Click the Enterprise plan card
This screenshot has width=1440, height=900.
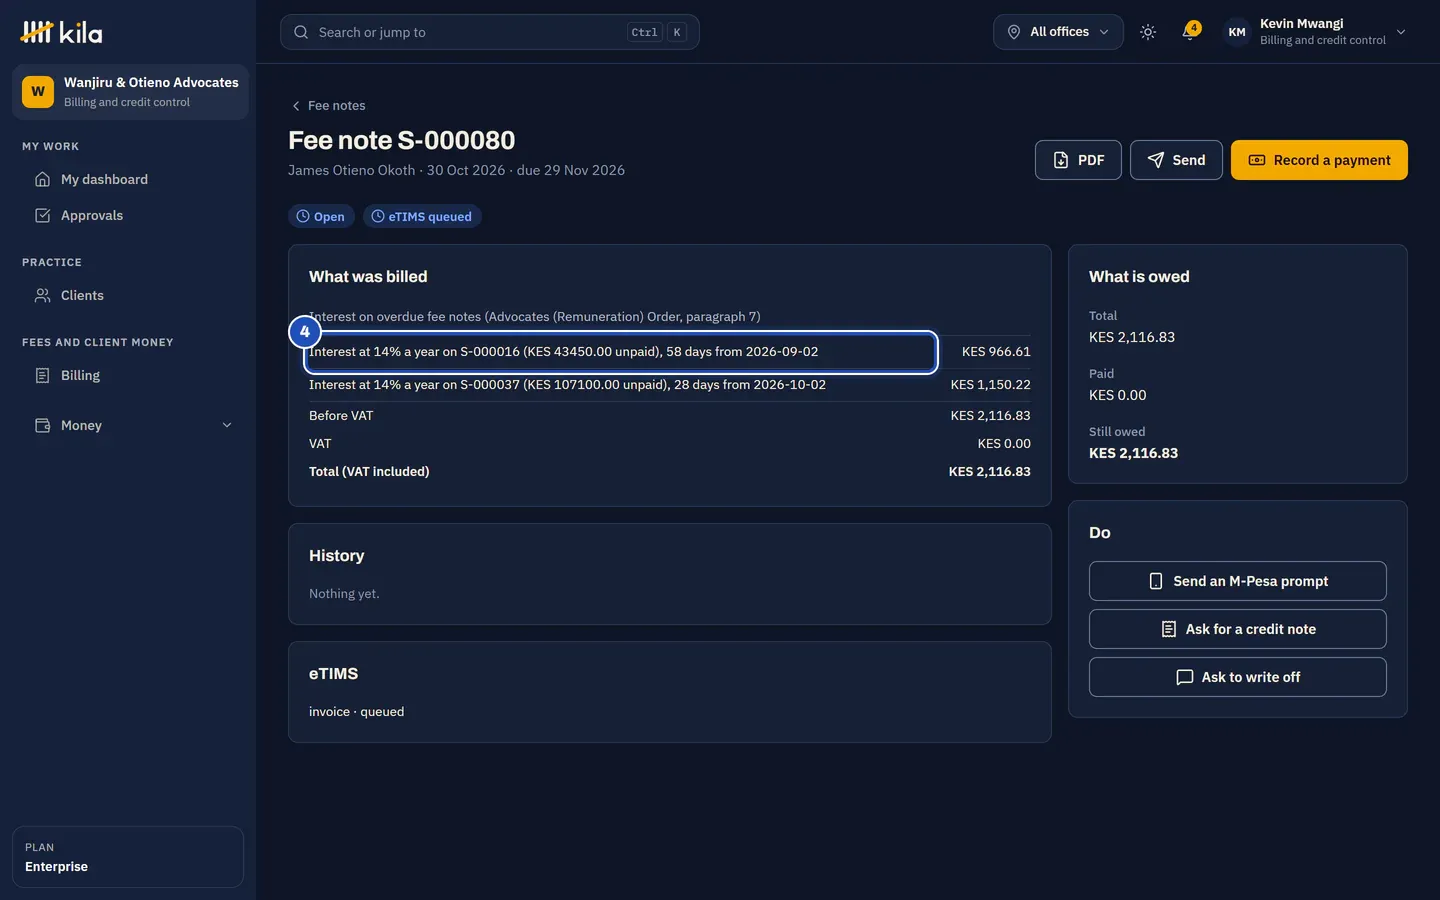pos(128,857)
